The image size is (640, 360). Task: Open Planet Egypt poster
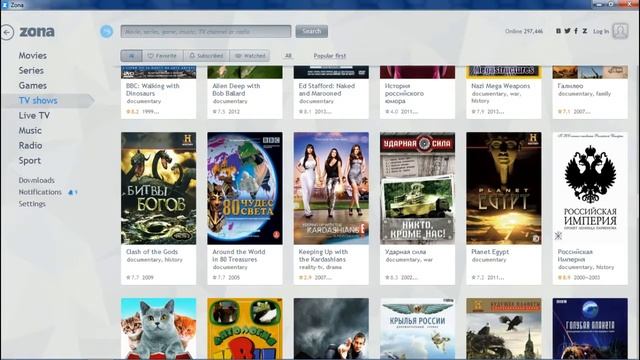click(504, 188)
